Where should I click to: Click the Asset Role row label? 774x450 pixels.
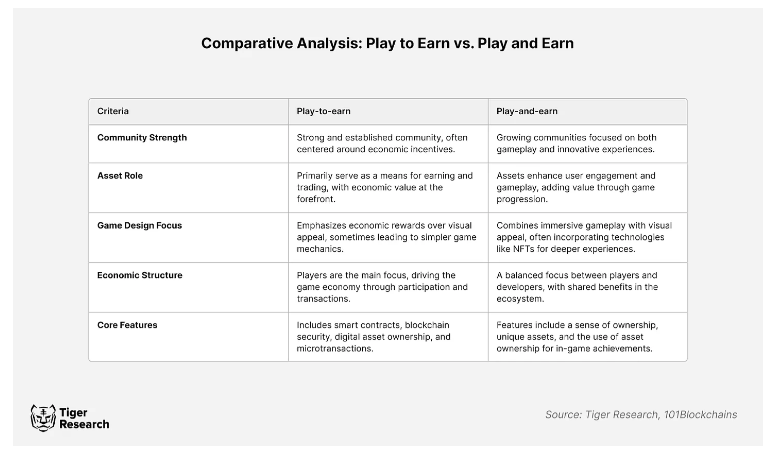120,176
